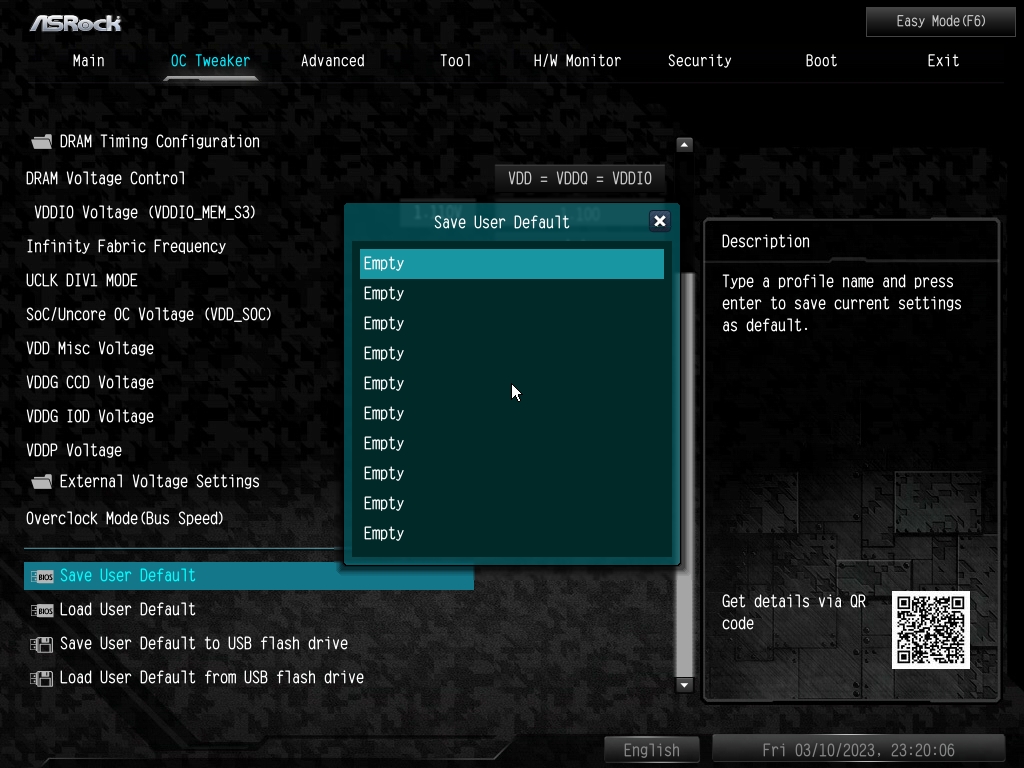Switch to Easy Mode (F6)

(x=940, y=22)
